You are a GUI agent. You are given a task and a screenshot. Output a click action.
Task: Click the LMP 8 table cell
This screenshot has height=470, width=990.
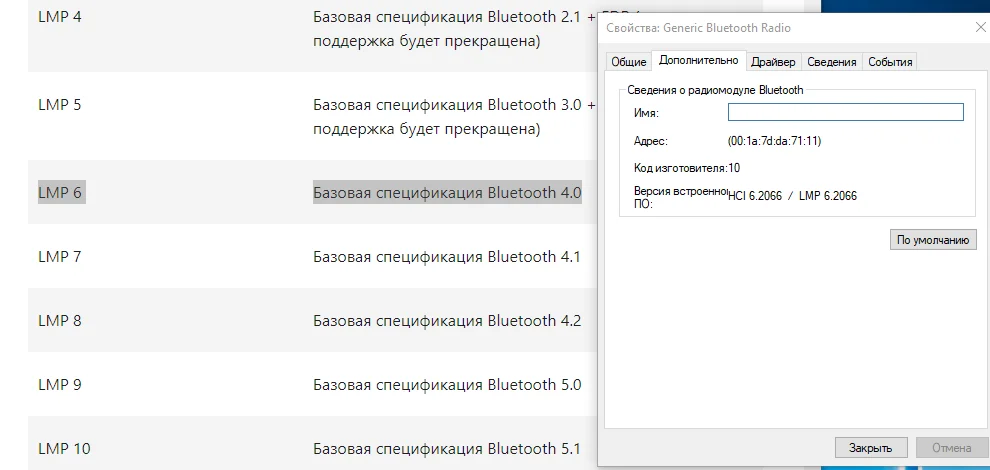tap(59, 321)
